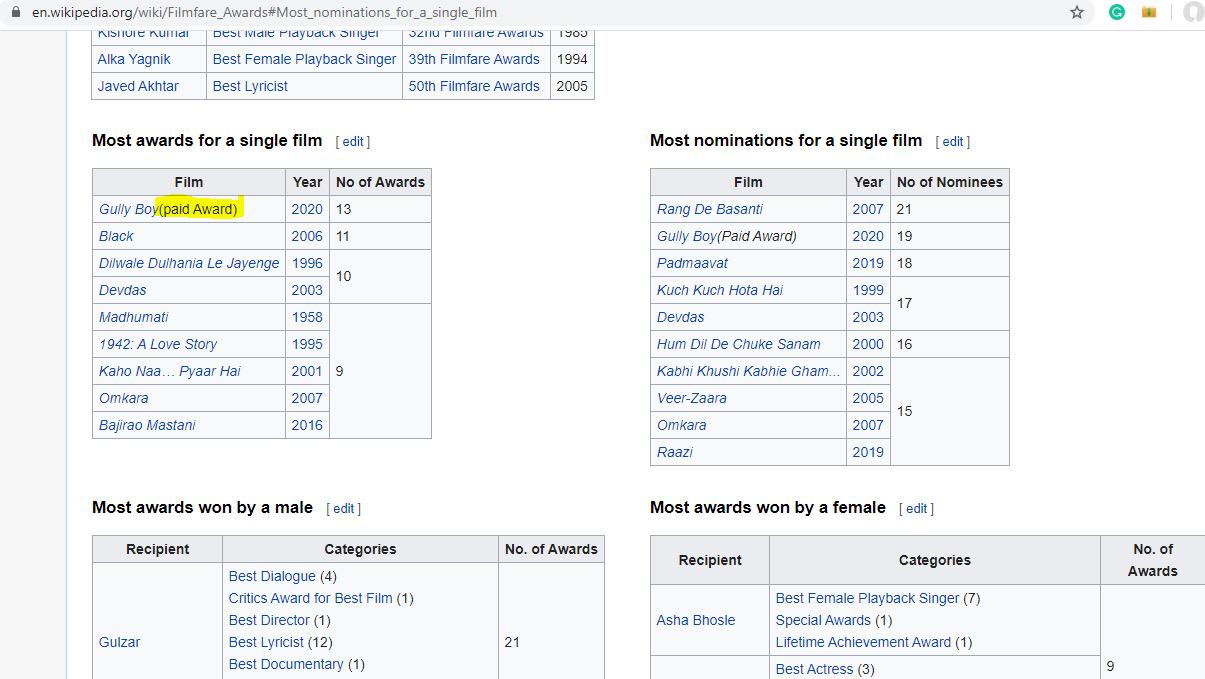
Task: Open the Kaho Naa… Pyaar Hai link
Action: (170, 371)
